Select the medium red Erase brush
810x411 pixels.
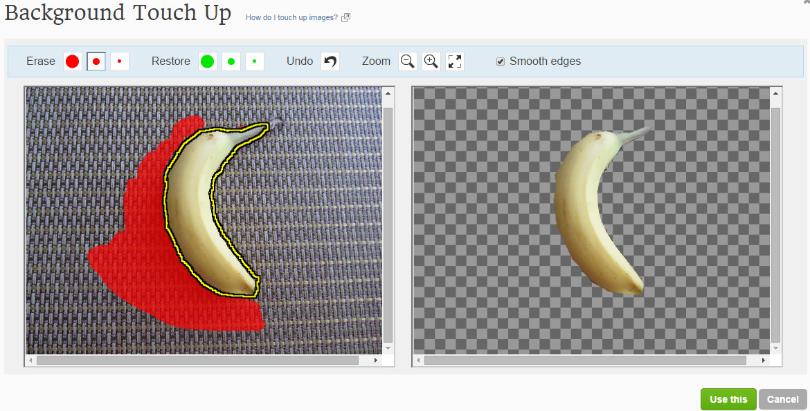point(96,61)
